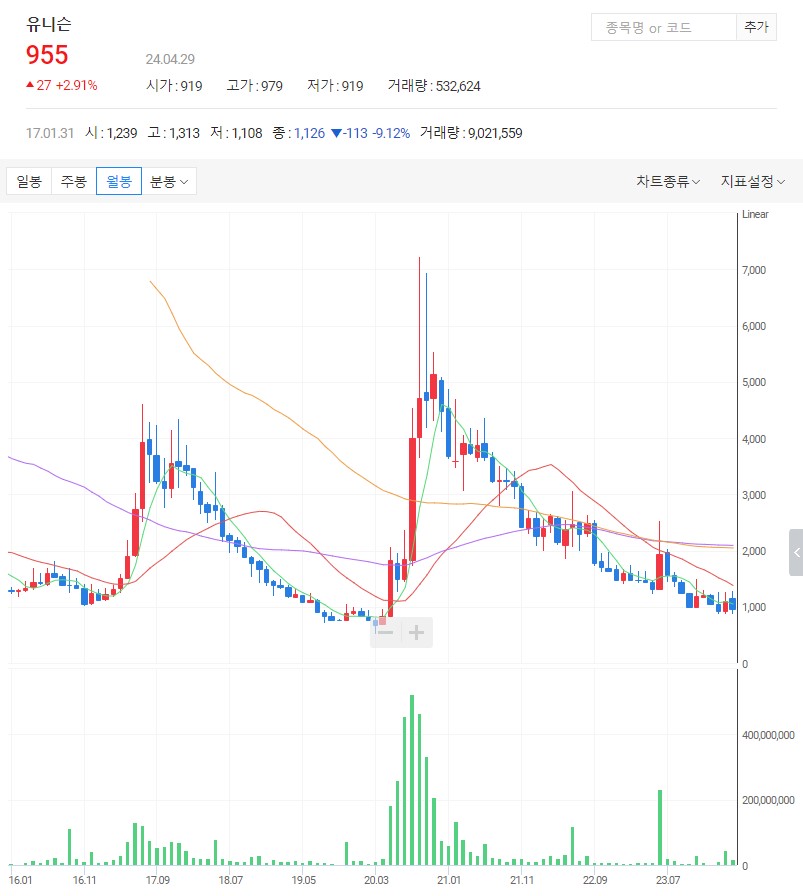
Task: Click the 20.03 date label on the time axis
Action: point(376,880)
